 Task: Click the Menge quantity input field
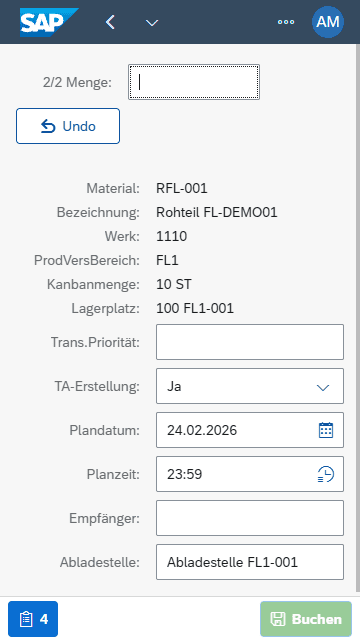194,82
